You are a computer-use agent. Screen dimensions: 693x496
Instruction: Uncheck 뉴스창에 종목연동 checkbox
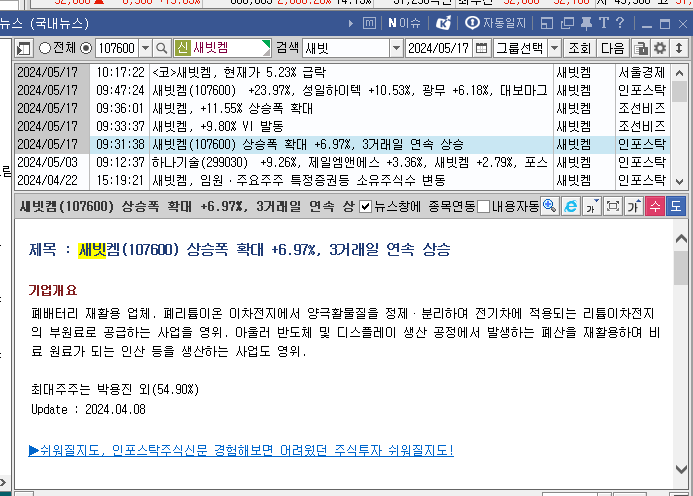[365, 206]
